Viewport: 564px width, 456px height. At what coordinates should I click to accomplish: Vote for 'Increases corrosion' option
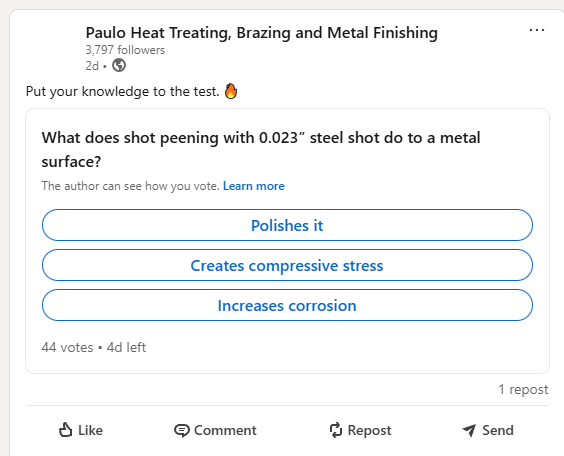click(287, 305)
